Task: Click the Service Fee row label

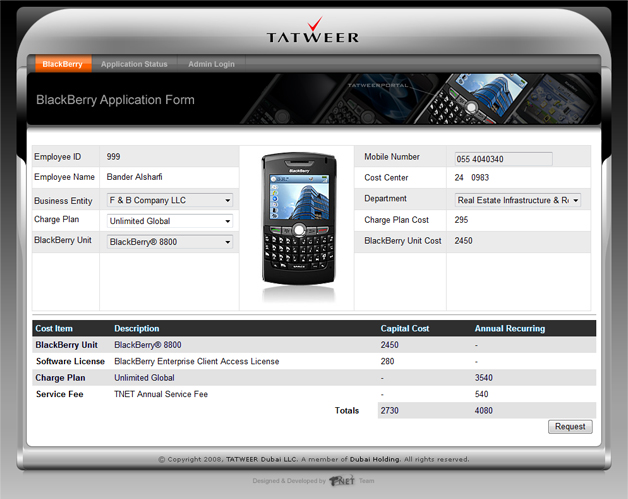Action: pos(60,394)
